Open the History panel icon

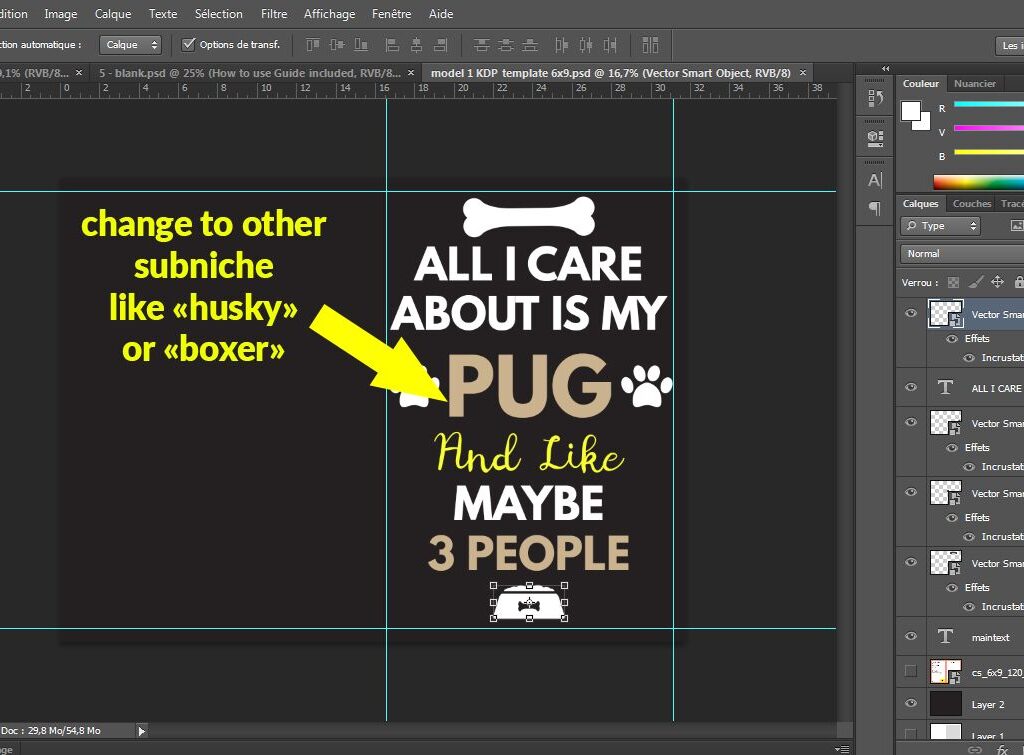click(875, 98)
